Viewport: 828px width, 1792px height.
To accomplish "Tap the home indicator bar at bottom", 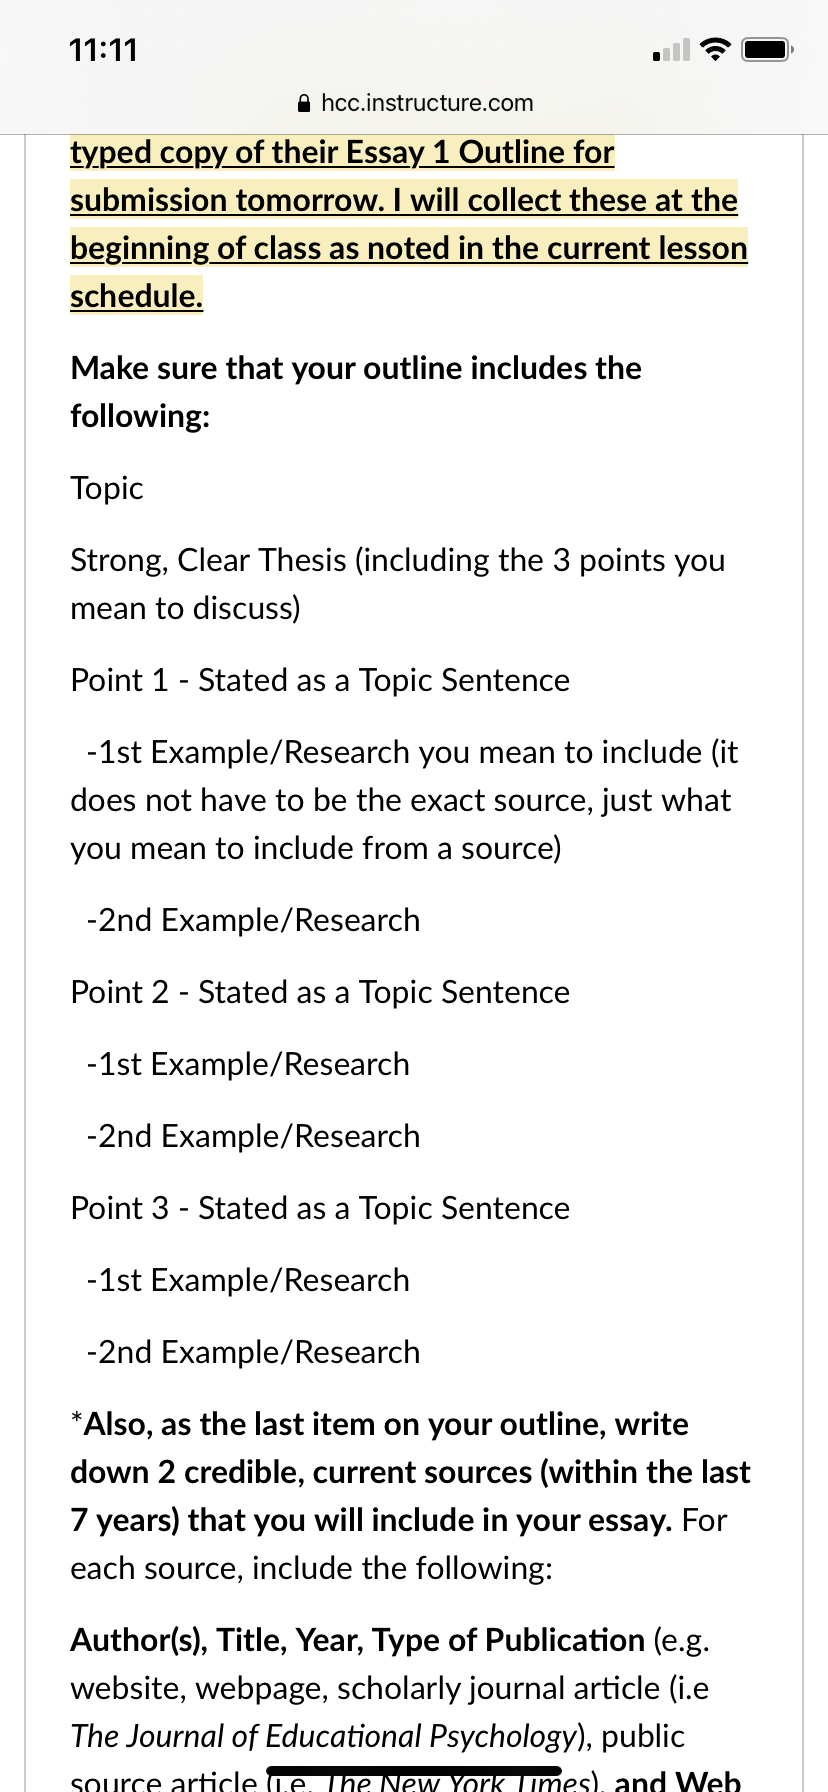I will coord(414,1771).
